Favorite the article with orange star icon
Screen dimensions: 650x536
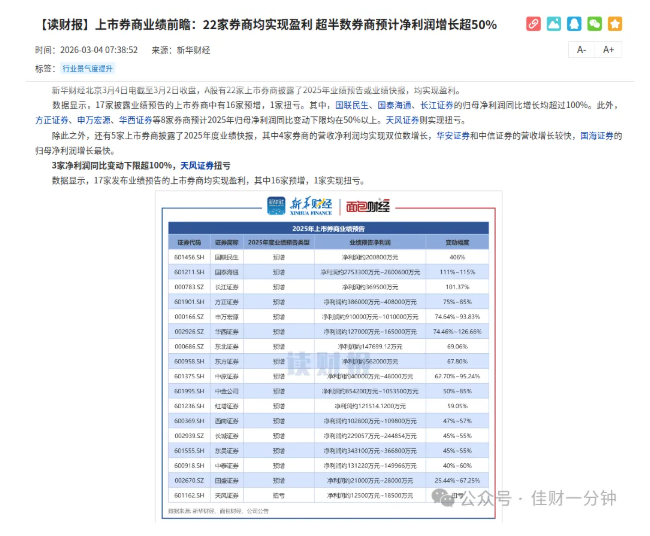click(615, 24)
